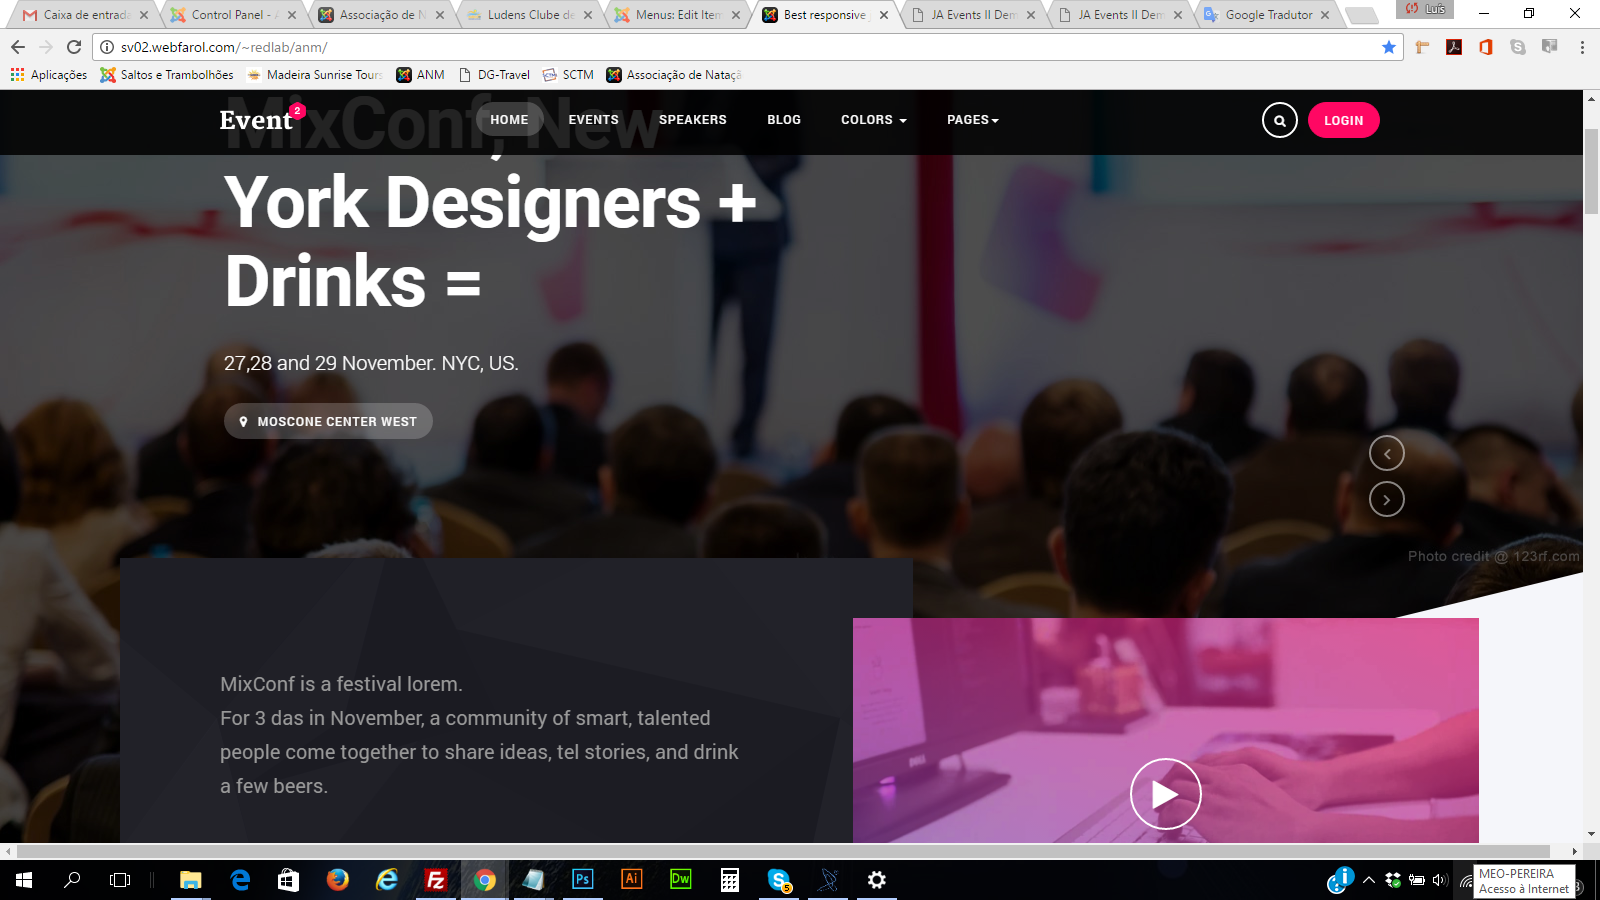Switch to the Caixa de entrada Gmail tab

coord(85,15)
